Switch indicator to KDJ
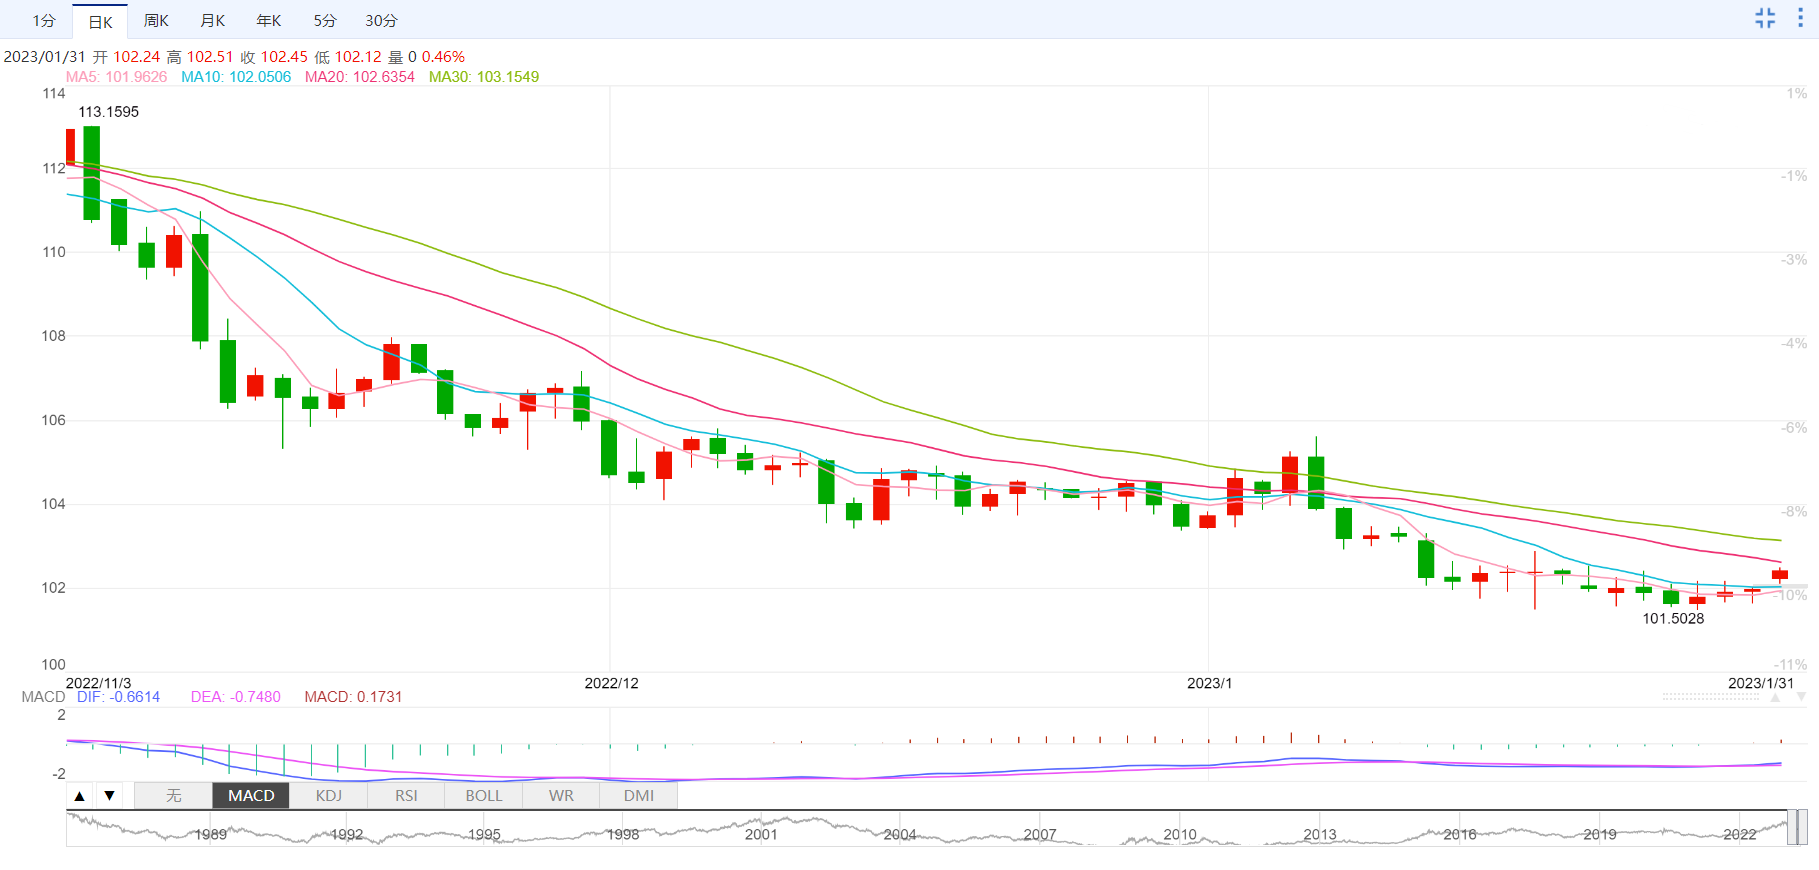The image size is (1819, 870). [x=329, y=796]
